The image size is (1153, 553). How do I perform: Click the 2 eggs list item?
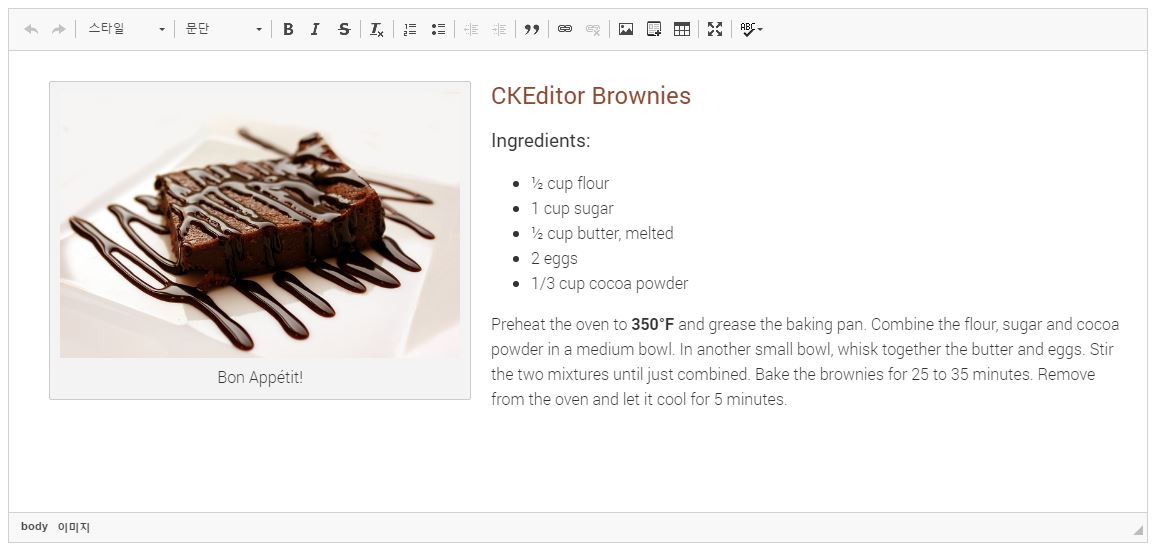click(554, 258)
